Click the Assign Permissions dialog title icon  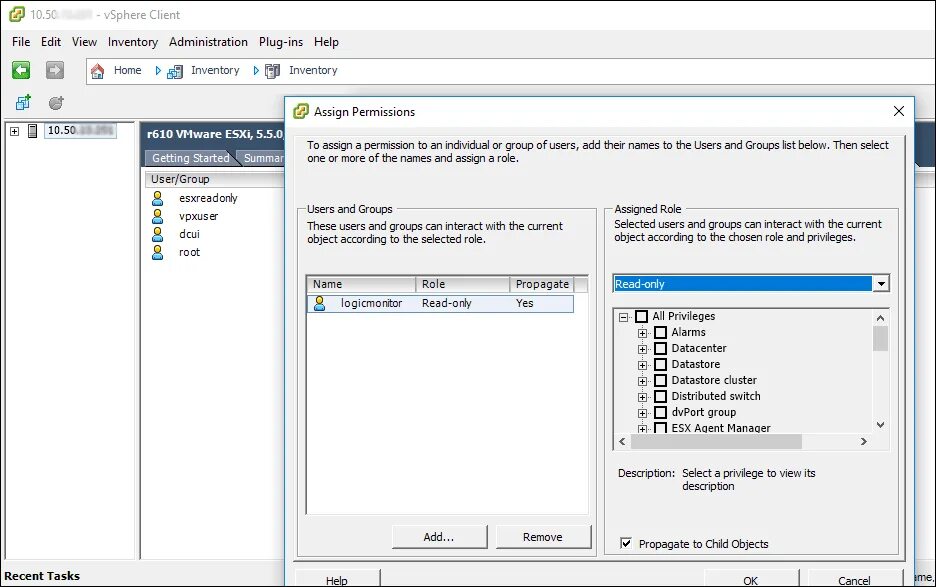(x=301, y=111)
